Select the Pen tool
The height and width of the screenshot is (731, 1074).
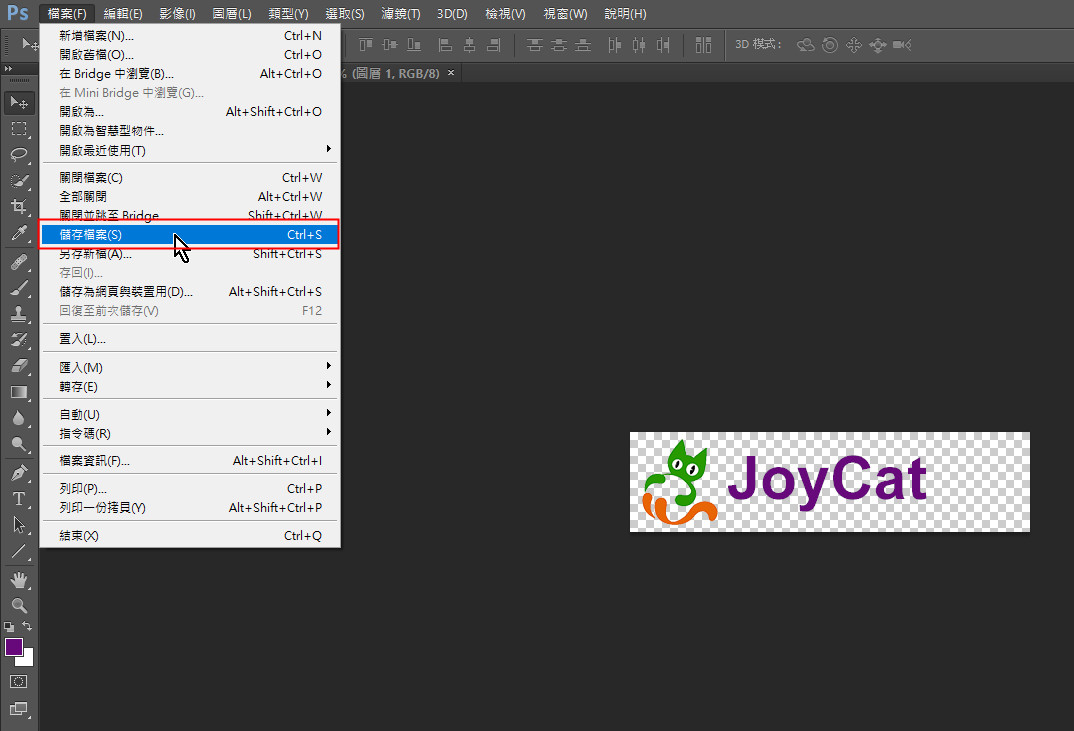pyautogui.click(x=19, y=473)
